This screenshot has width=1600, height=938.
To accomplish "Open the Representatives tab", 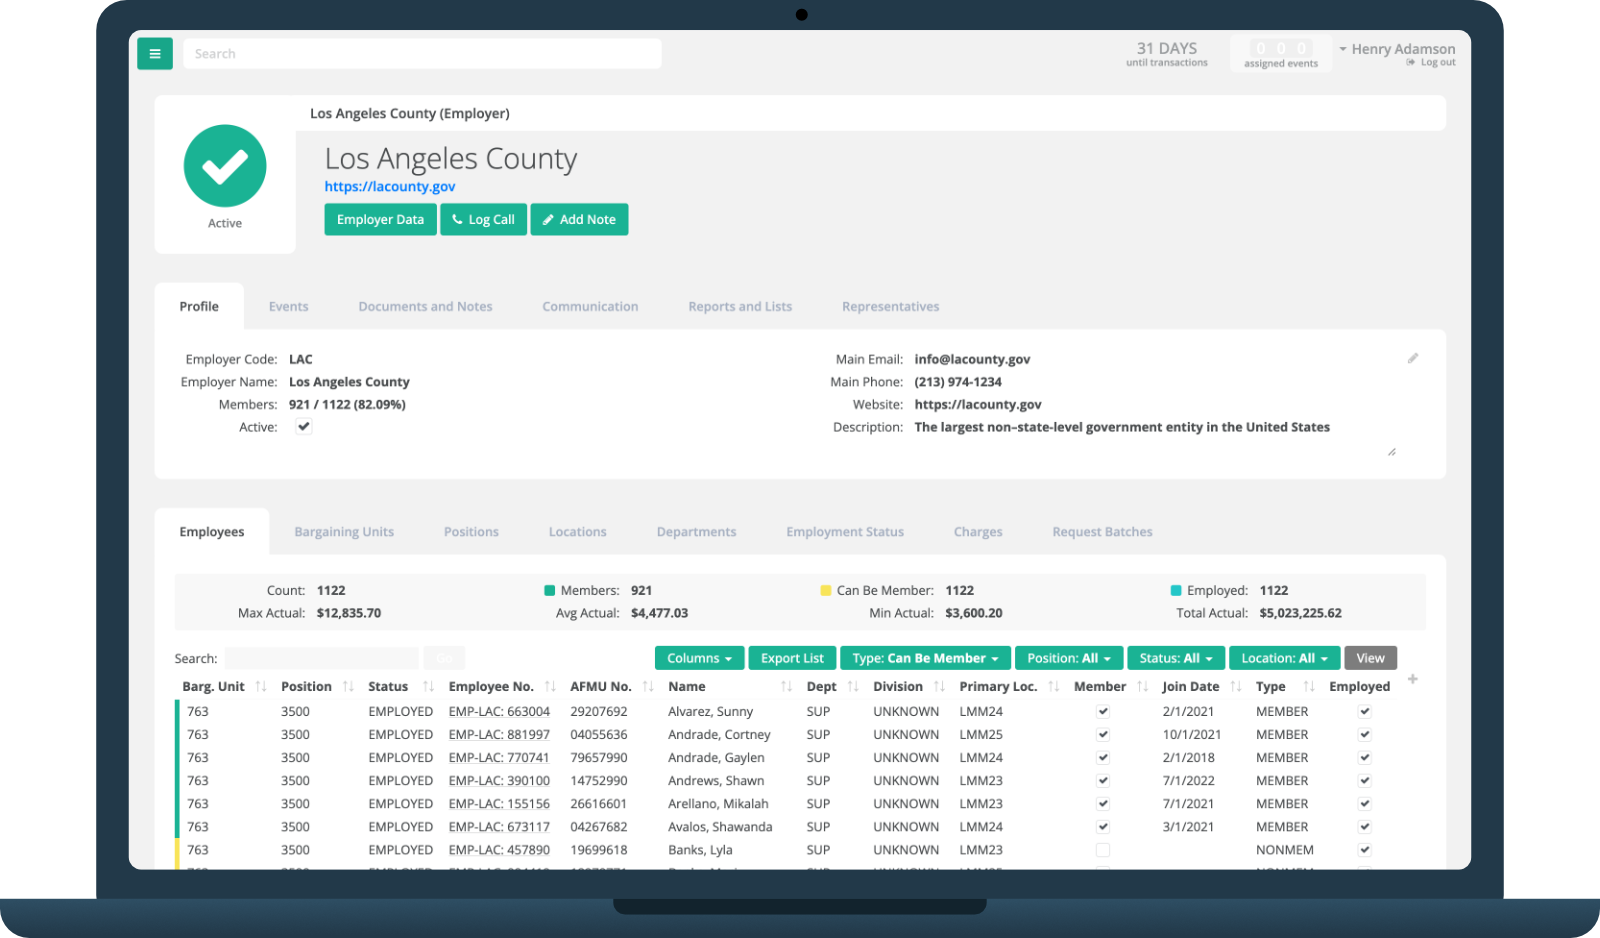I will point(890,307).
